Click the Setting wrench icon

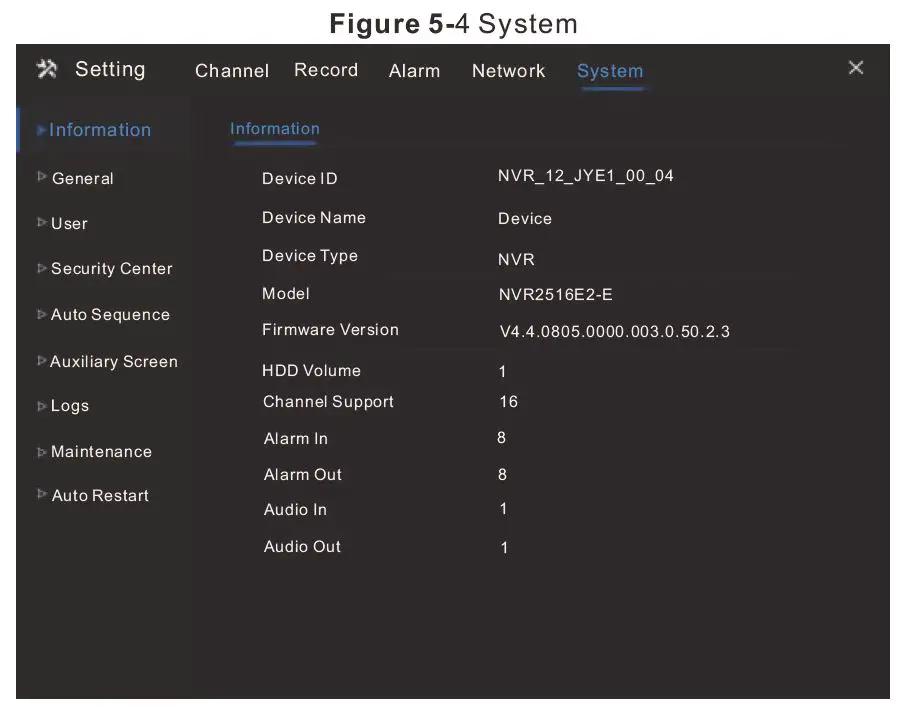[47, 69]
